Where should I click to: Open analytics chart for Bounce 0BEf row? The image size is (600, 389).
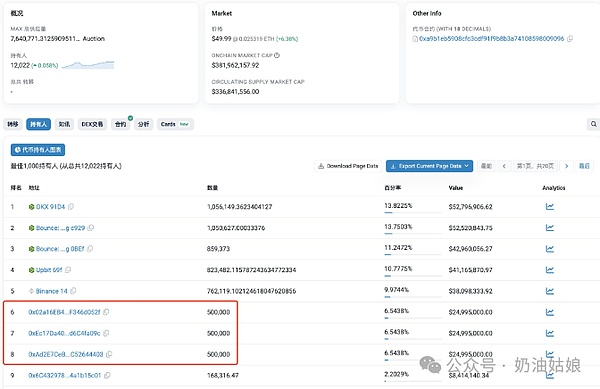[549, 249]
